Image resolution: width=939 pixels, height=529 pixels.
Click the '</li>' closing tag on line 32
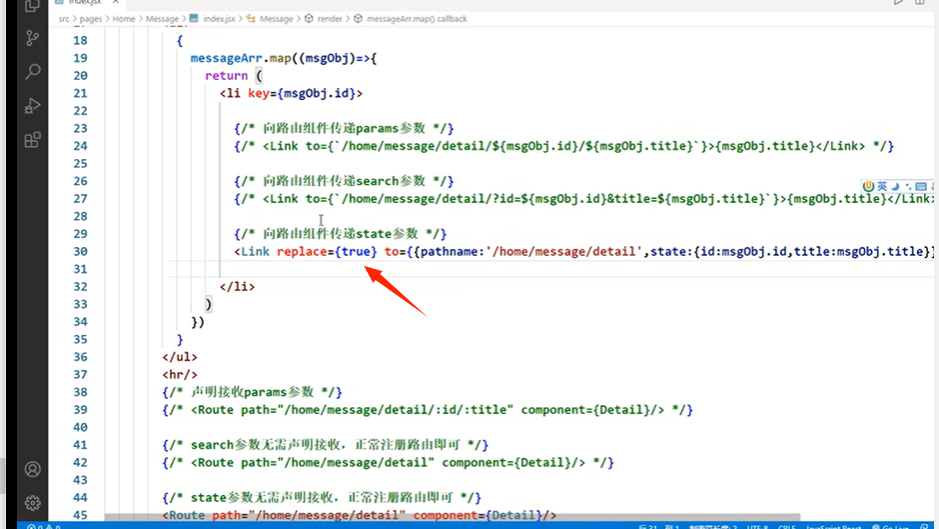(237, 286)
